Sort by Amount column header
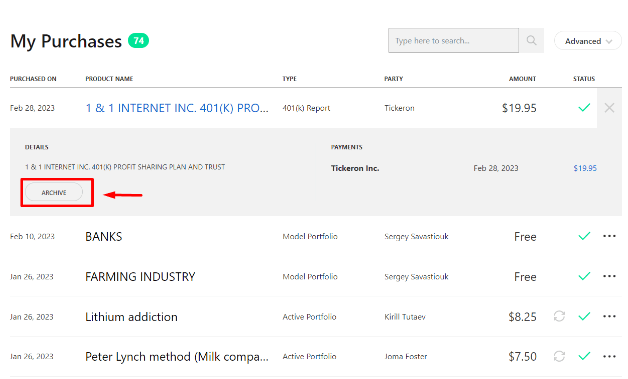The width and height of the screenshot is (628, 379). click(522, 79)
